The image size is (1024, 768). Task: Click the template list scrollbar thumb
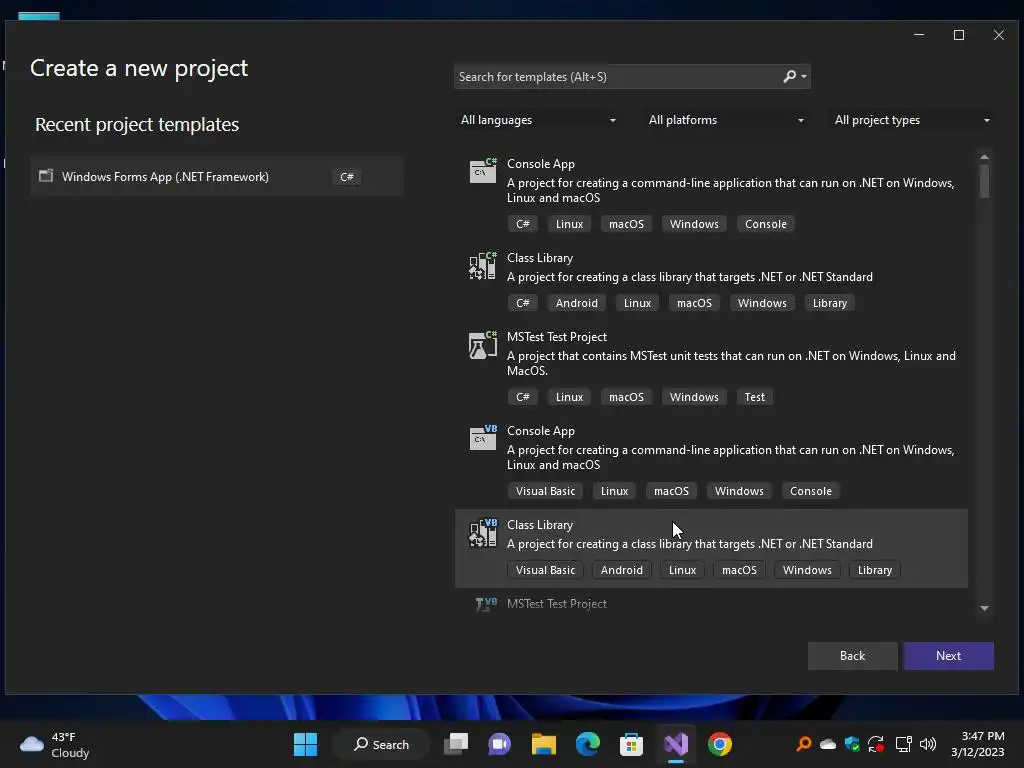point(984,181)
